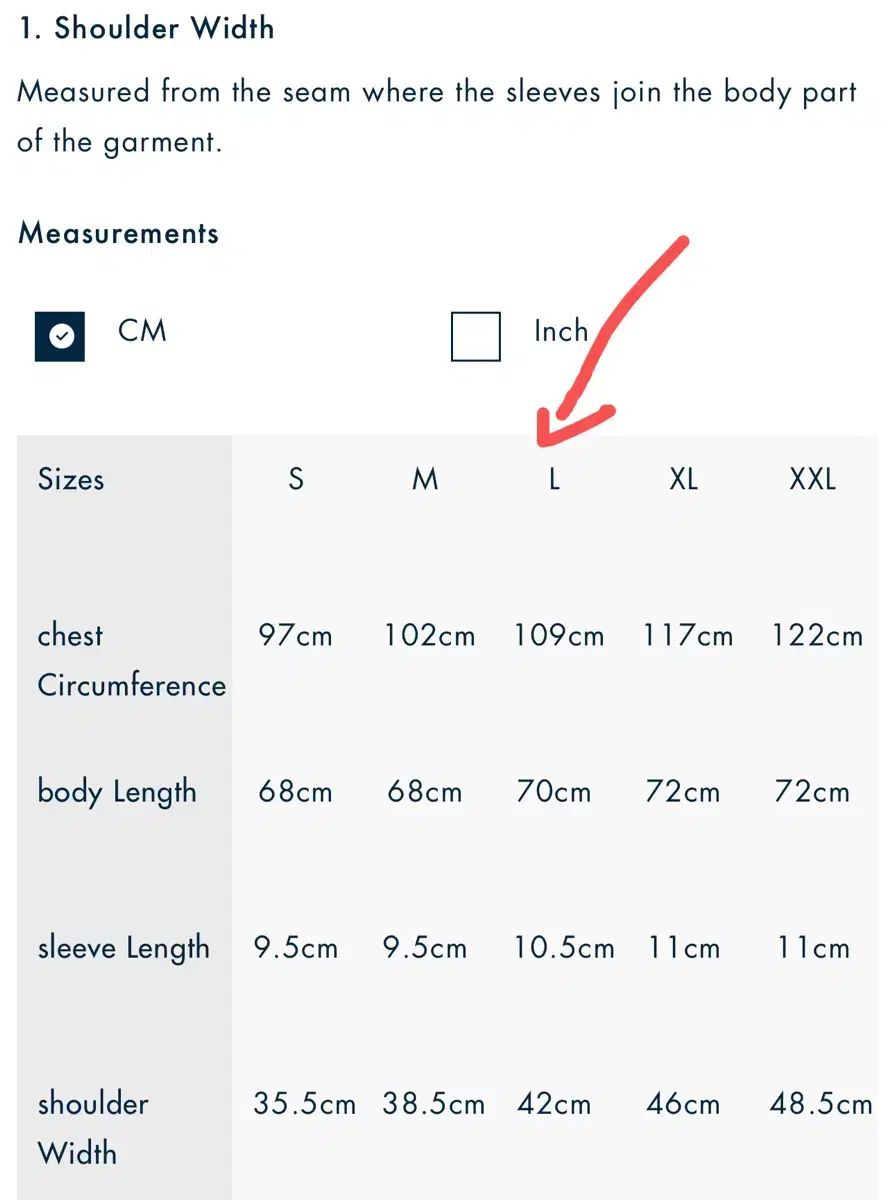895x1200 pixels.
Task: Select the M size column header
Action: tap(425, 479)
